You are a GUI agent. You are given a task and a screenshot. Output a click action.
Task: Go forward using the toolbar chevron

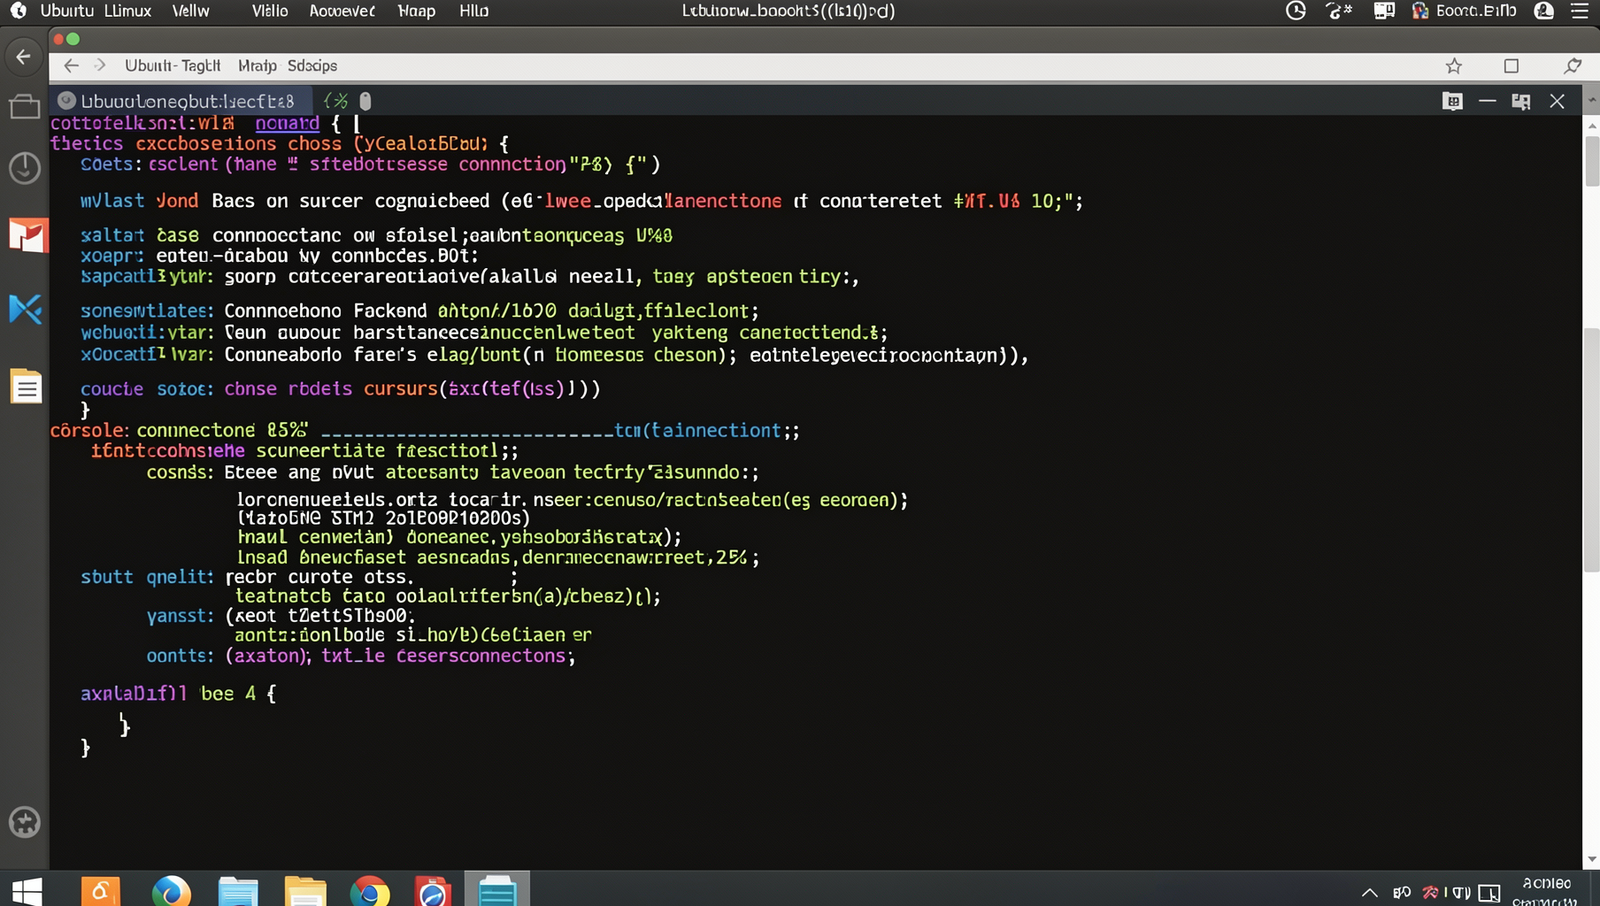pos(100,65)
